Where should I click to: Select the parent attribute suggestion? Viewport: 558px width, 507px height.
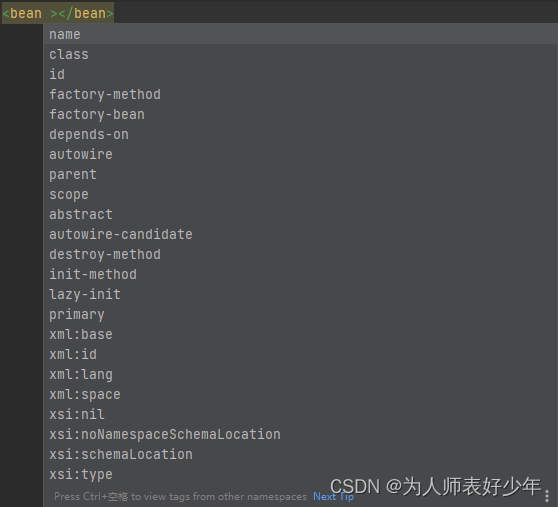(x=300, y=174)
